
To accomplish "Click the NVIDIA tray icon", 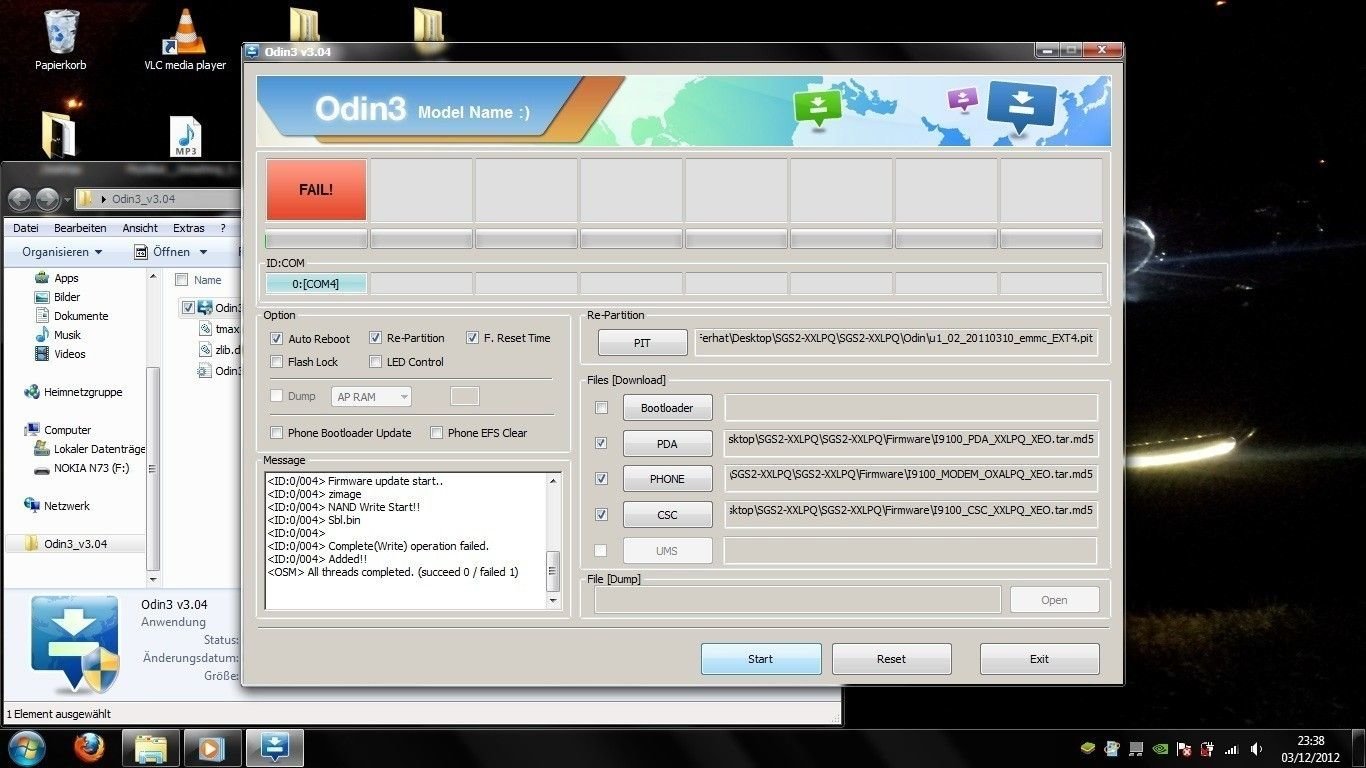I will [1159, 749].
